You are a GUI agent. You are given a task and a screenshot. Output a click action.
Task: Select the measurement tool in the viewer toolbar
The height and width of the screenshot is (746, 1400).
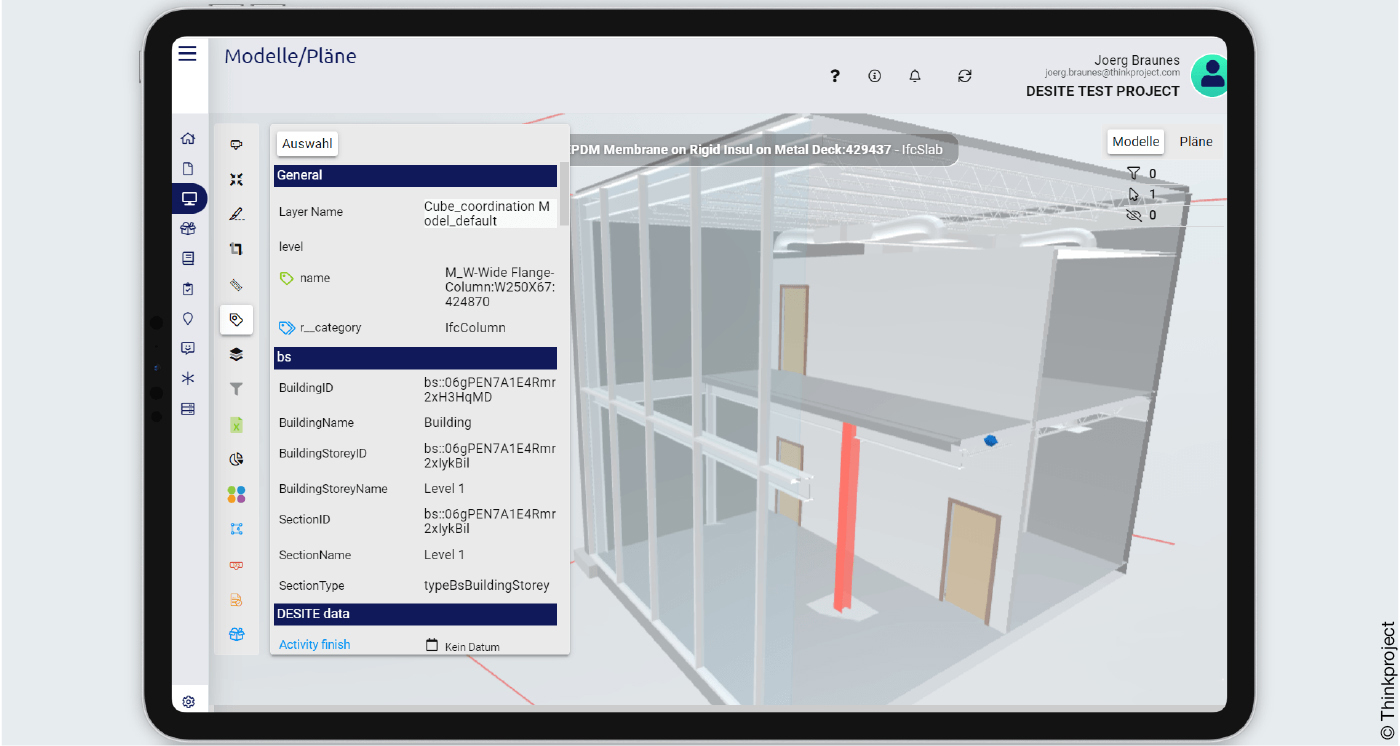[237, 284]
